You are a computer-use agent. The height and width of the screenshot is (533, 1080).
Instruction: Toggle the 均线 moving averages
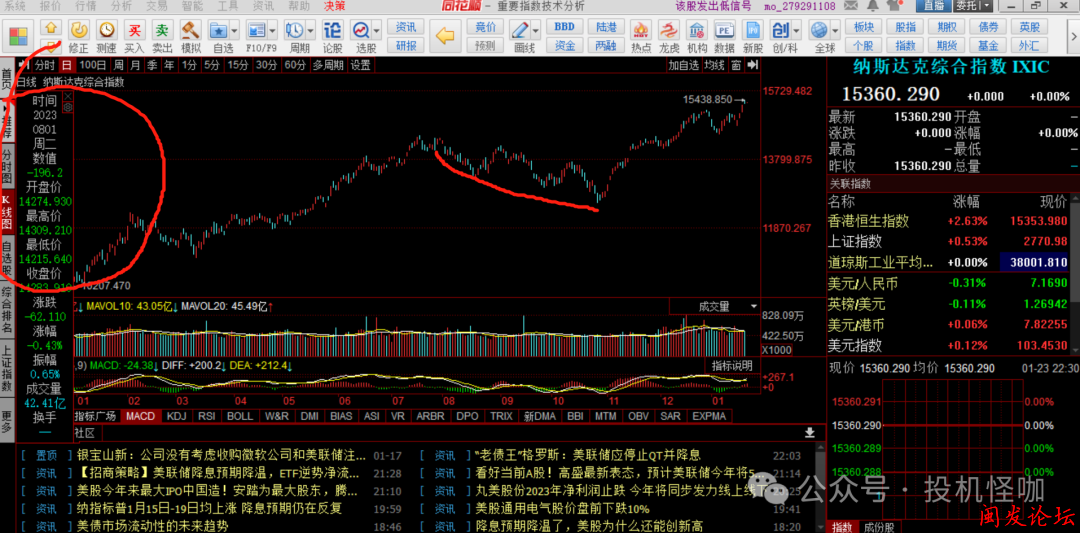[714, 65]
